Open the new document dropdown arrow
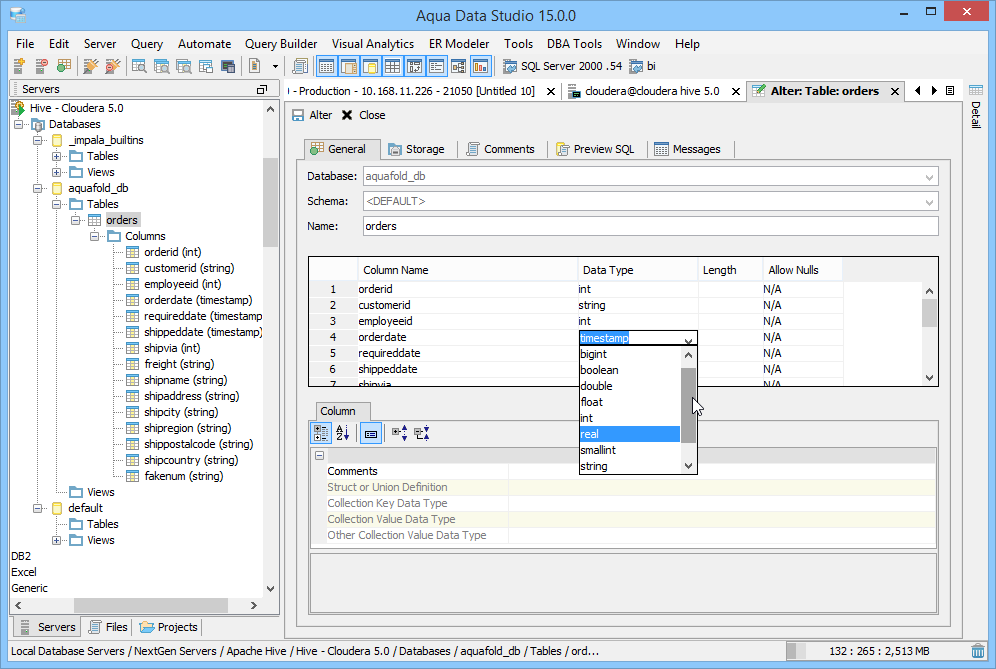 (x=275, y=66)
